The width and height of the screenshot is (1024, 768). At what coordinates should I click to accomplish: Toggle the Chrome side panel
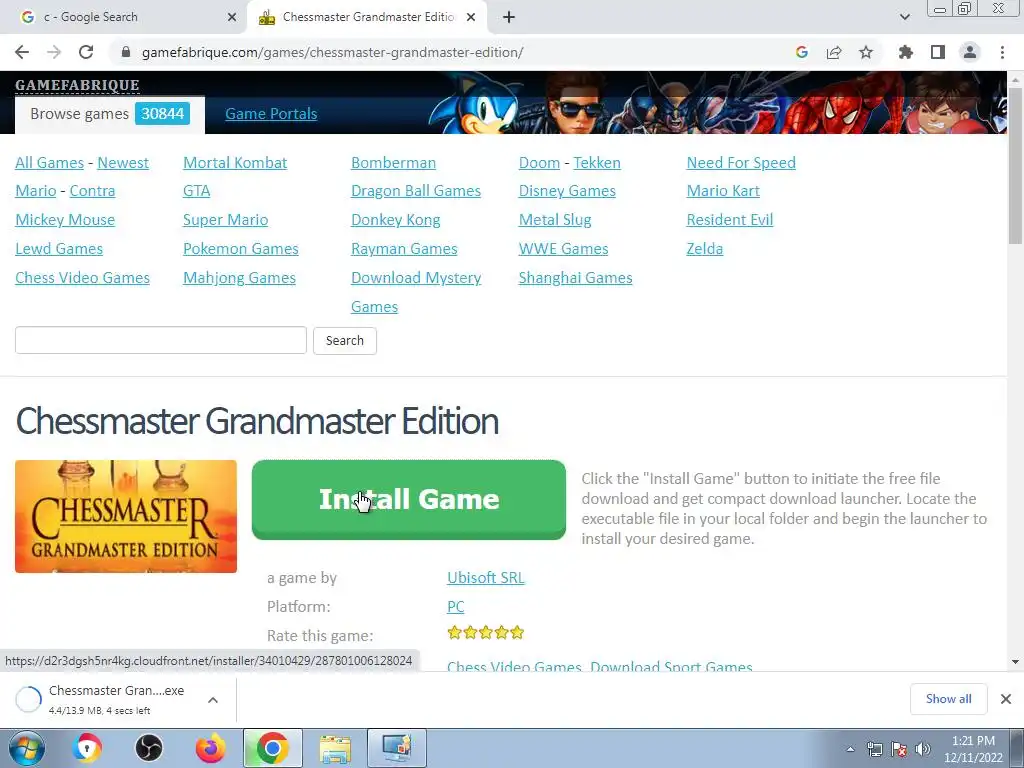tap(938, 52)
